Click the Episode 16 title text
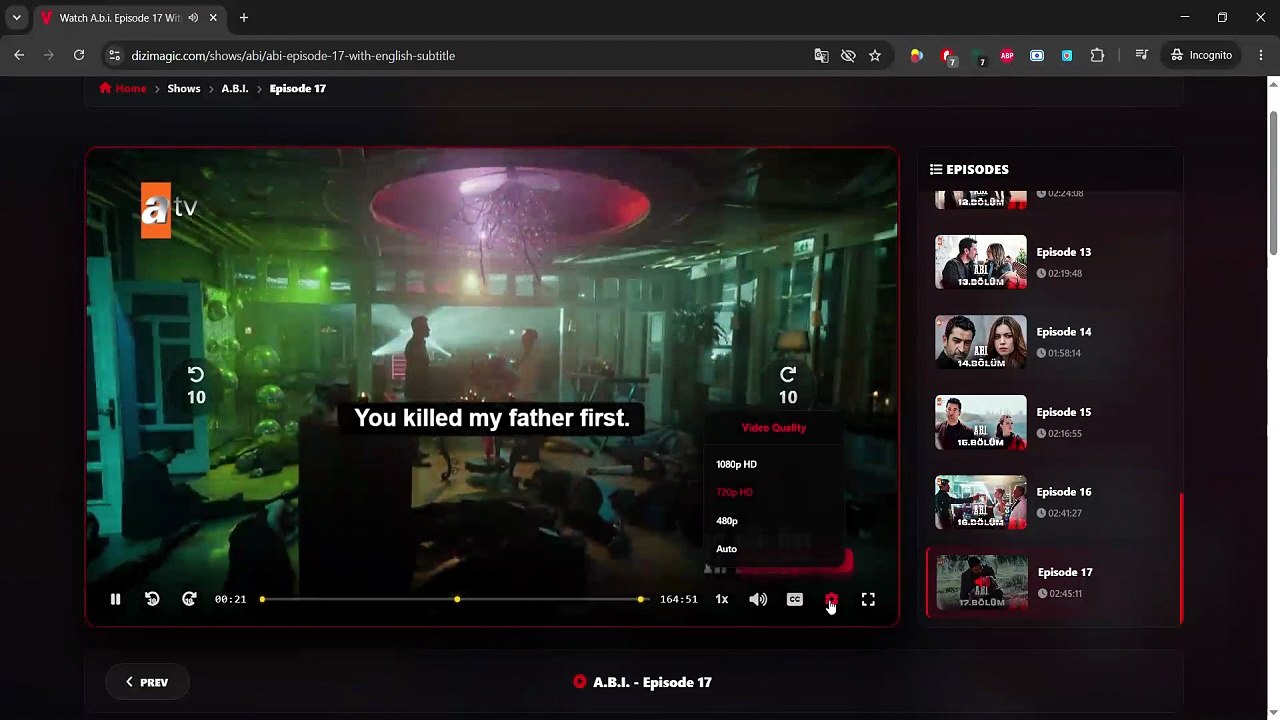Screen dimensions: 1280x720 (x=1064, y=492)
